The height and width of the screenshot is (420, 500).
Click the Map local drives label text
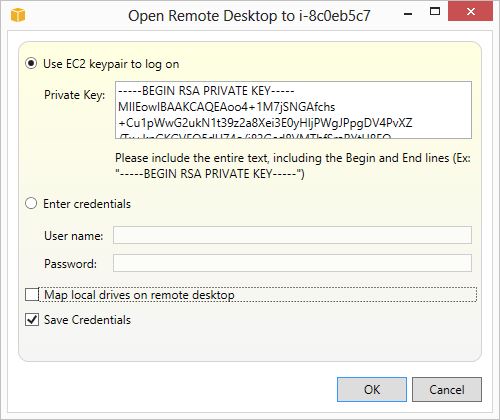pos(139,295)
